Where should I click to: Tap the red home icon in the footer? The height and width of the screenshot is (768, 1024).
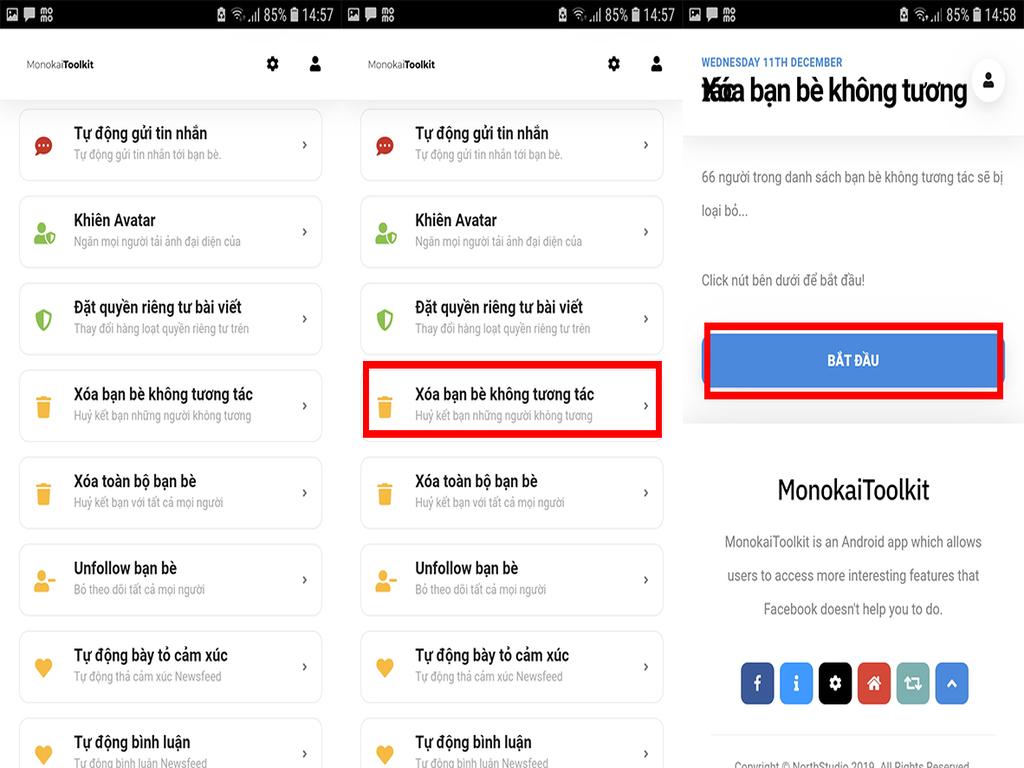[874, 683]
